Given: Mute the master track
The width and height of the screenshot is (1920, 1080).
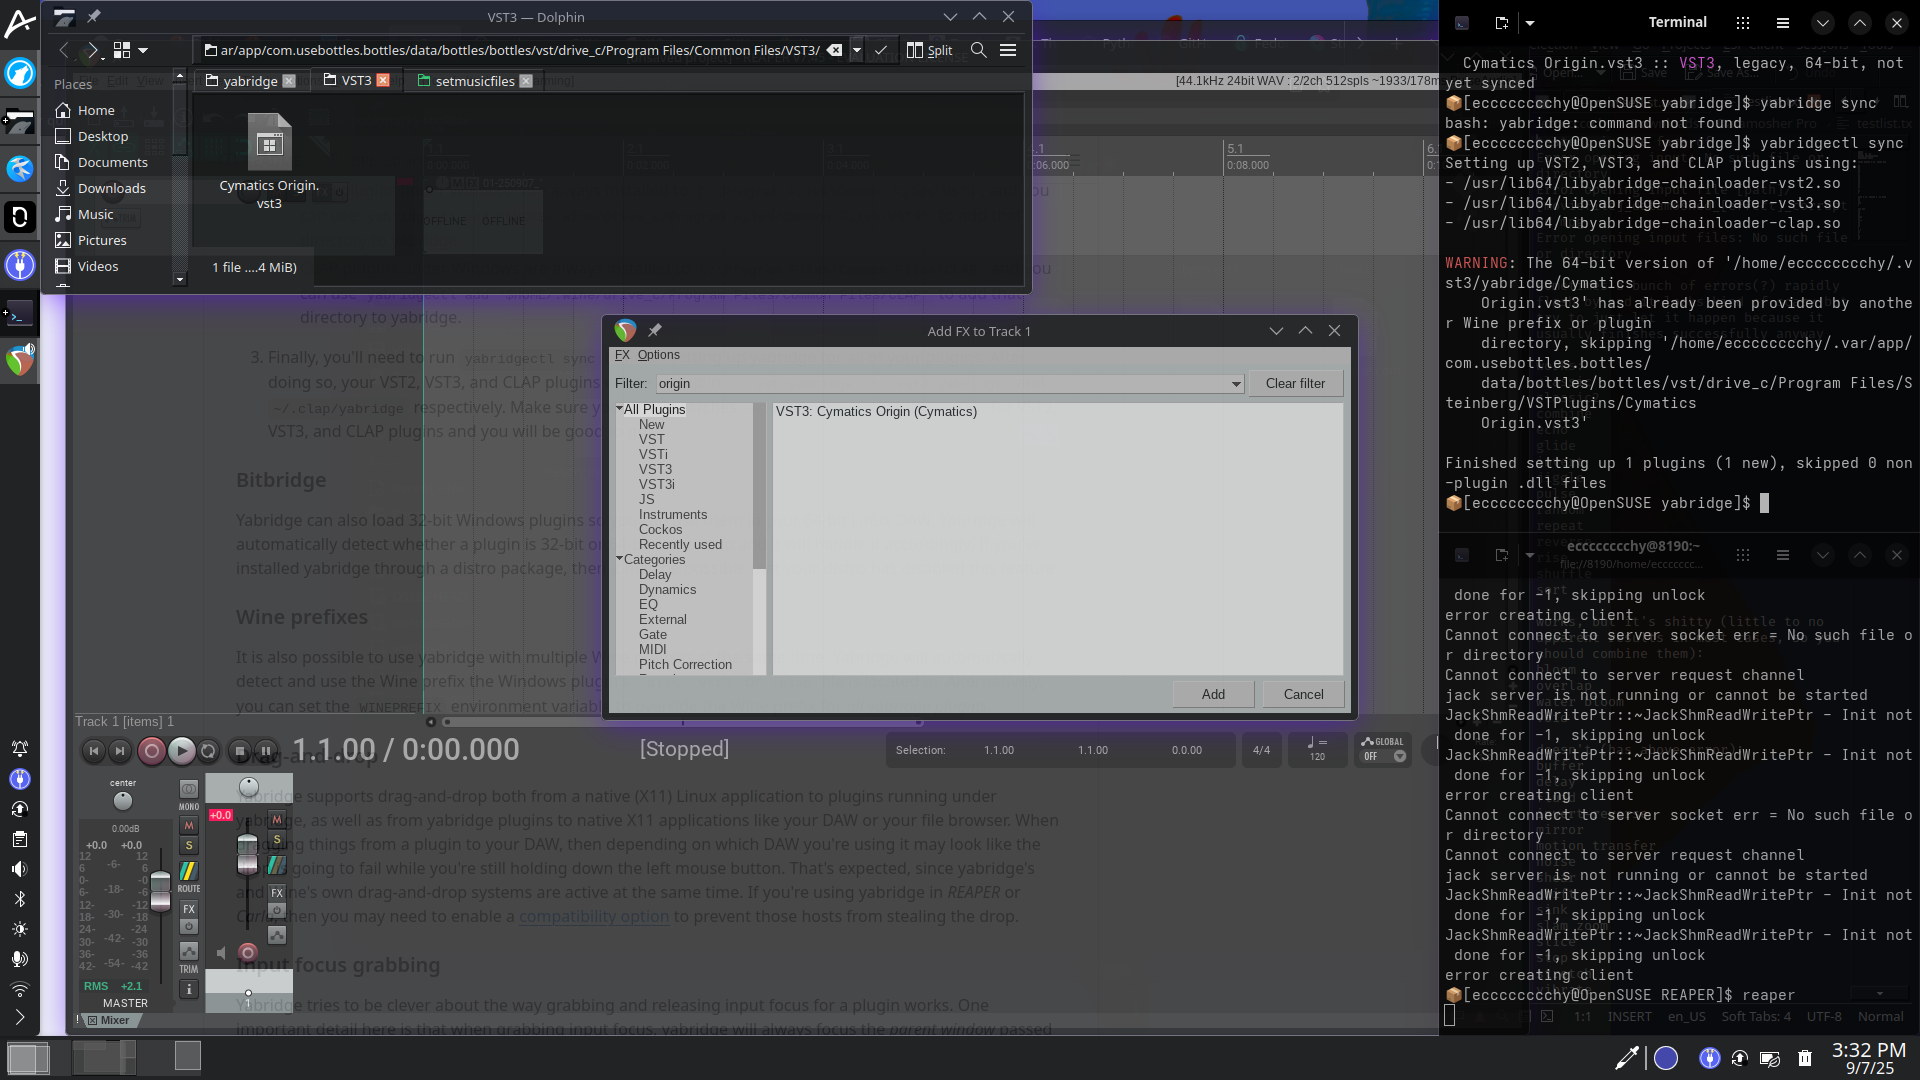Looking at the screenshot, I should point(188,826).
